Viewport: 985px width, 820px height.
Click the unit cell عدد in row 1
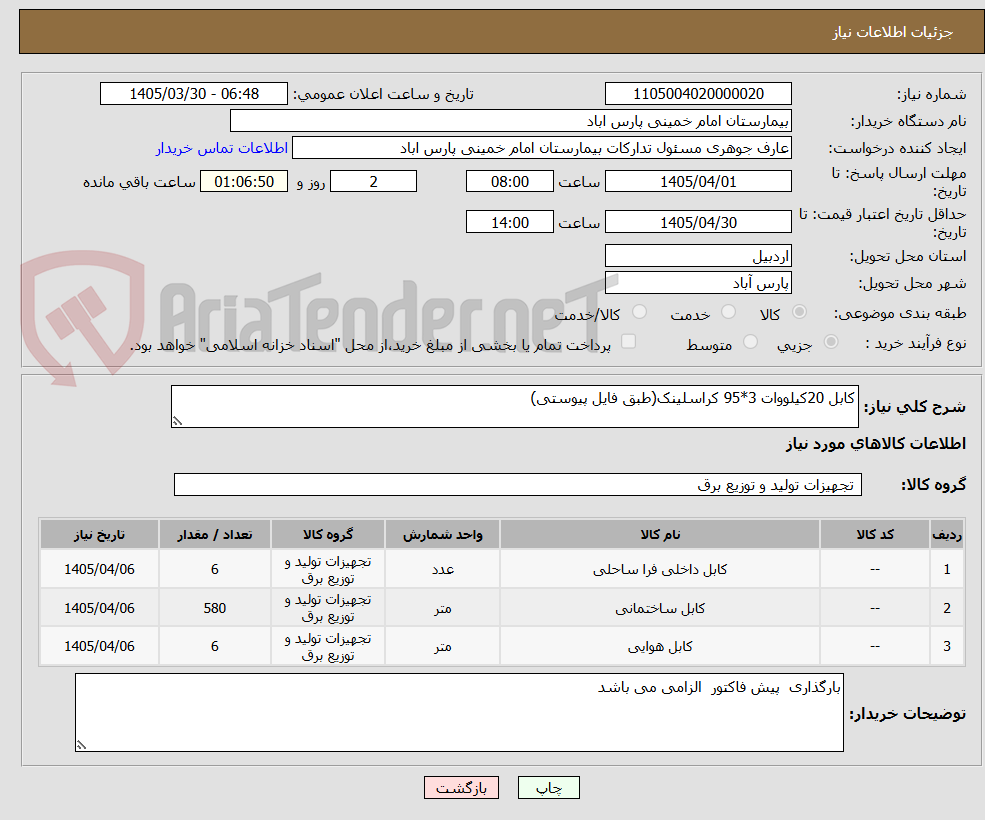click(x=442, y=569)
